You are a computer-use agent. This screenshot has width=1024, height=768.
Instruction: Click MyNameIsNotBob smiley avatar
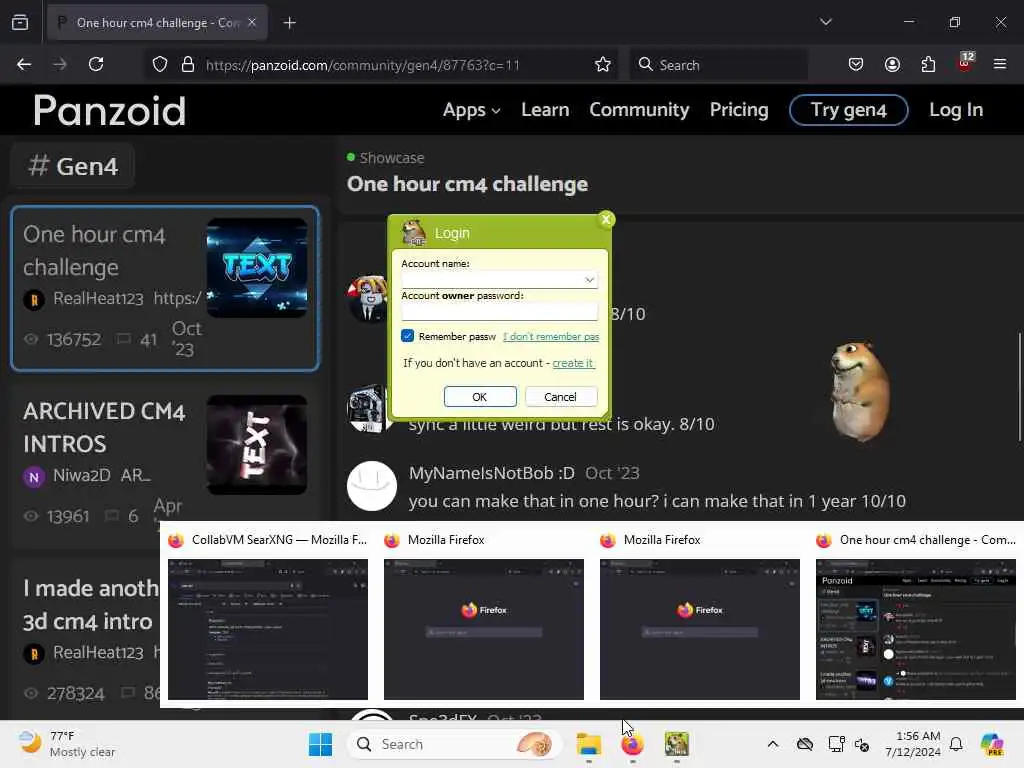372,486
